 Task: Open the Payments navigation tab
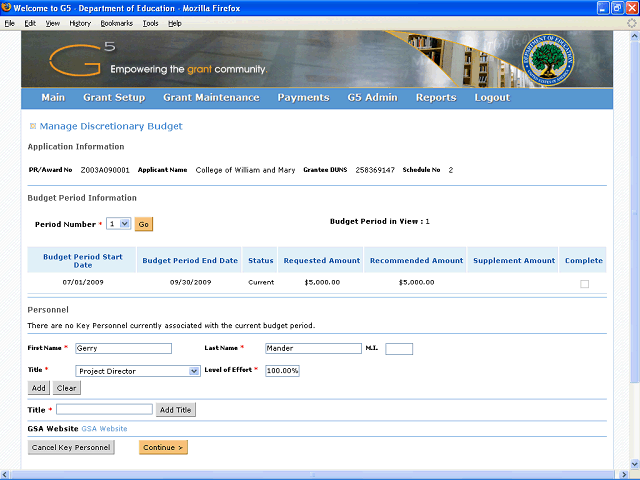click(x=303, y=98)
